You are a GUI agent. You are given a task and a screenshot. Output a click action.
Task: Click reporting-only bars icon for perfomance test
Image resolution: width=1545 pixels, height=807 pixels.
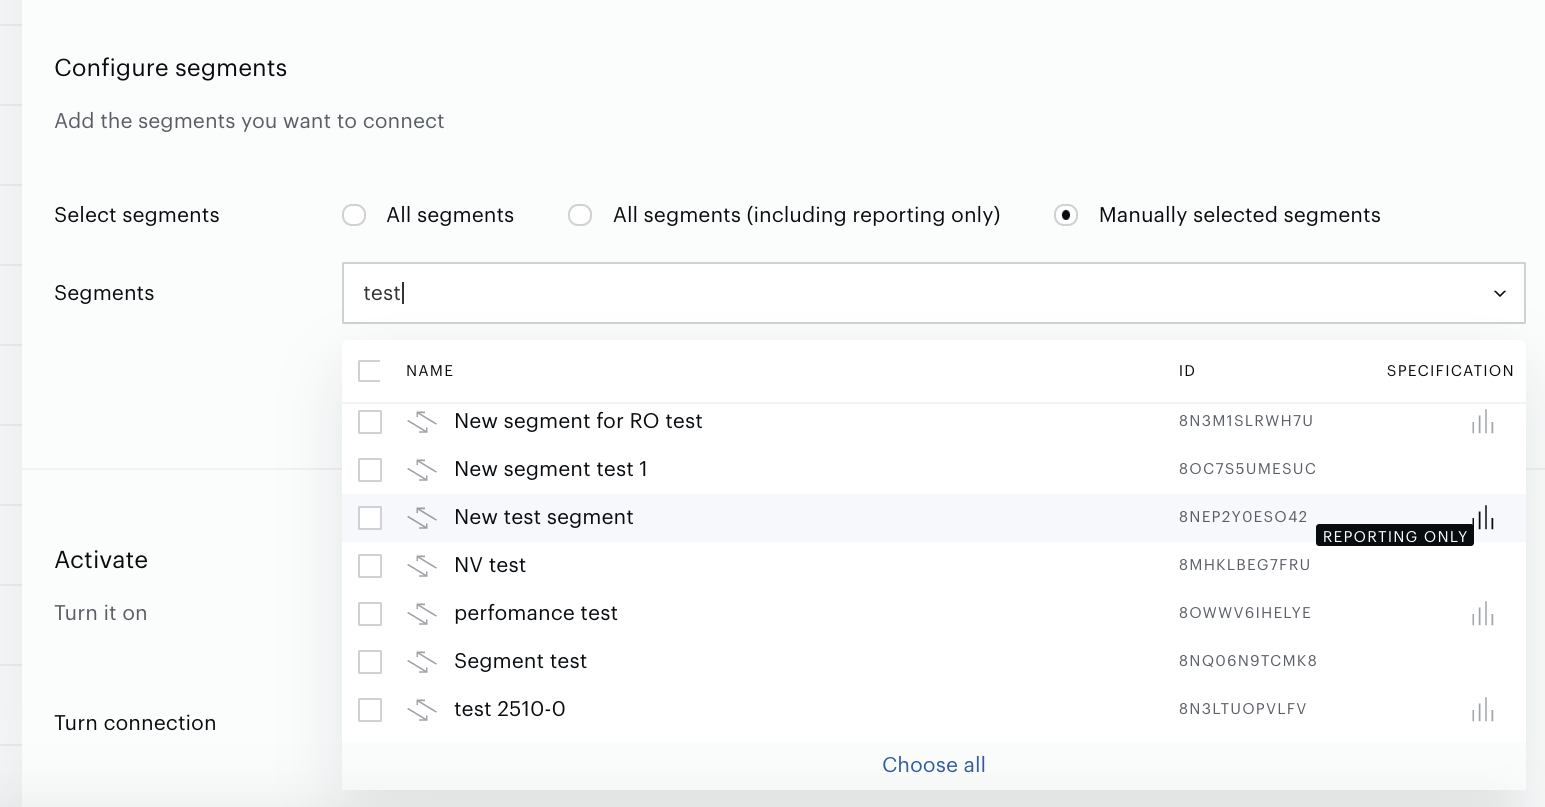point(1483,614)
